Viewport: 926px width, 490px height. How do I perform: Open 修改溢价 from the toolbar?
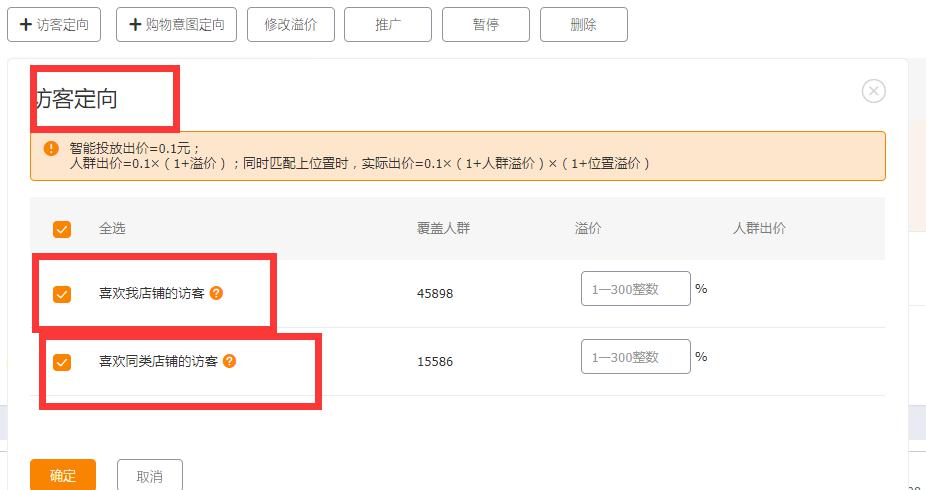tap(290, 25)
